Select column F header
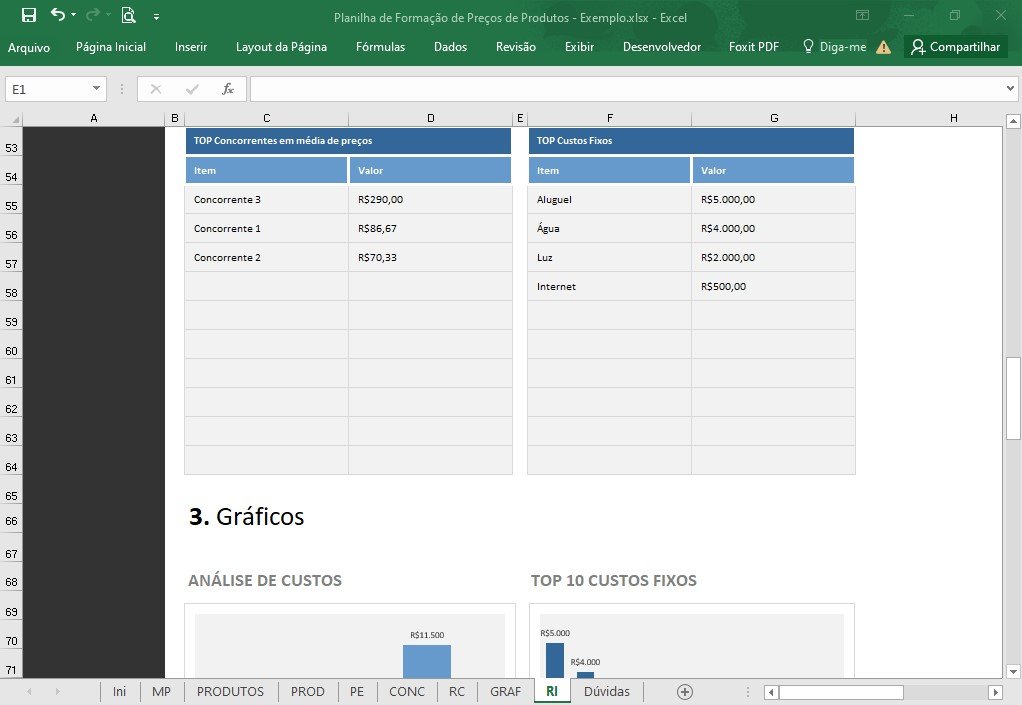This screenshot has height=705, width=1022. click(x=609, y=119)
